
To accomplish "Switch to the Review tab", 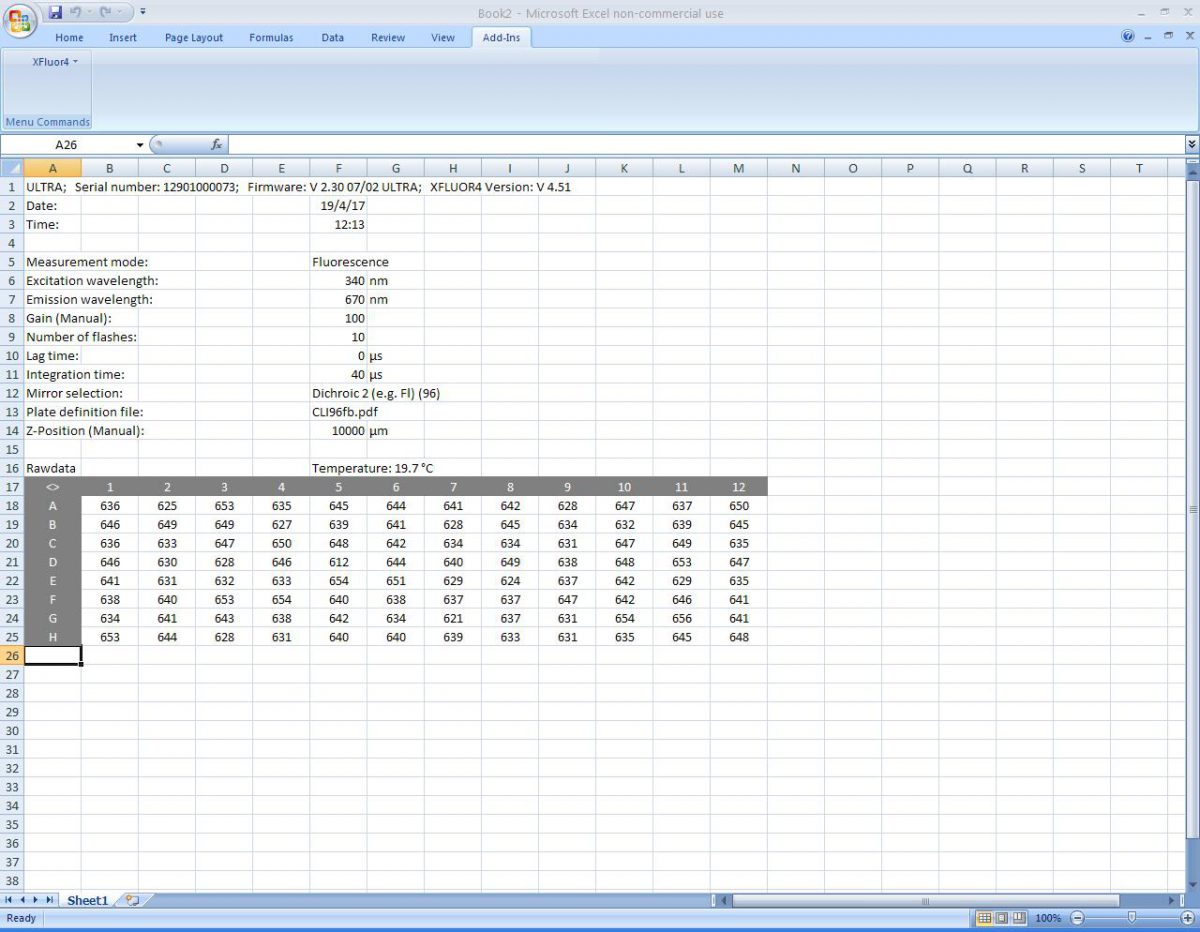I will [x=388, y=38].
